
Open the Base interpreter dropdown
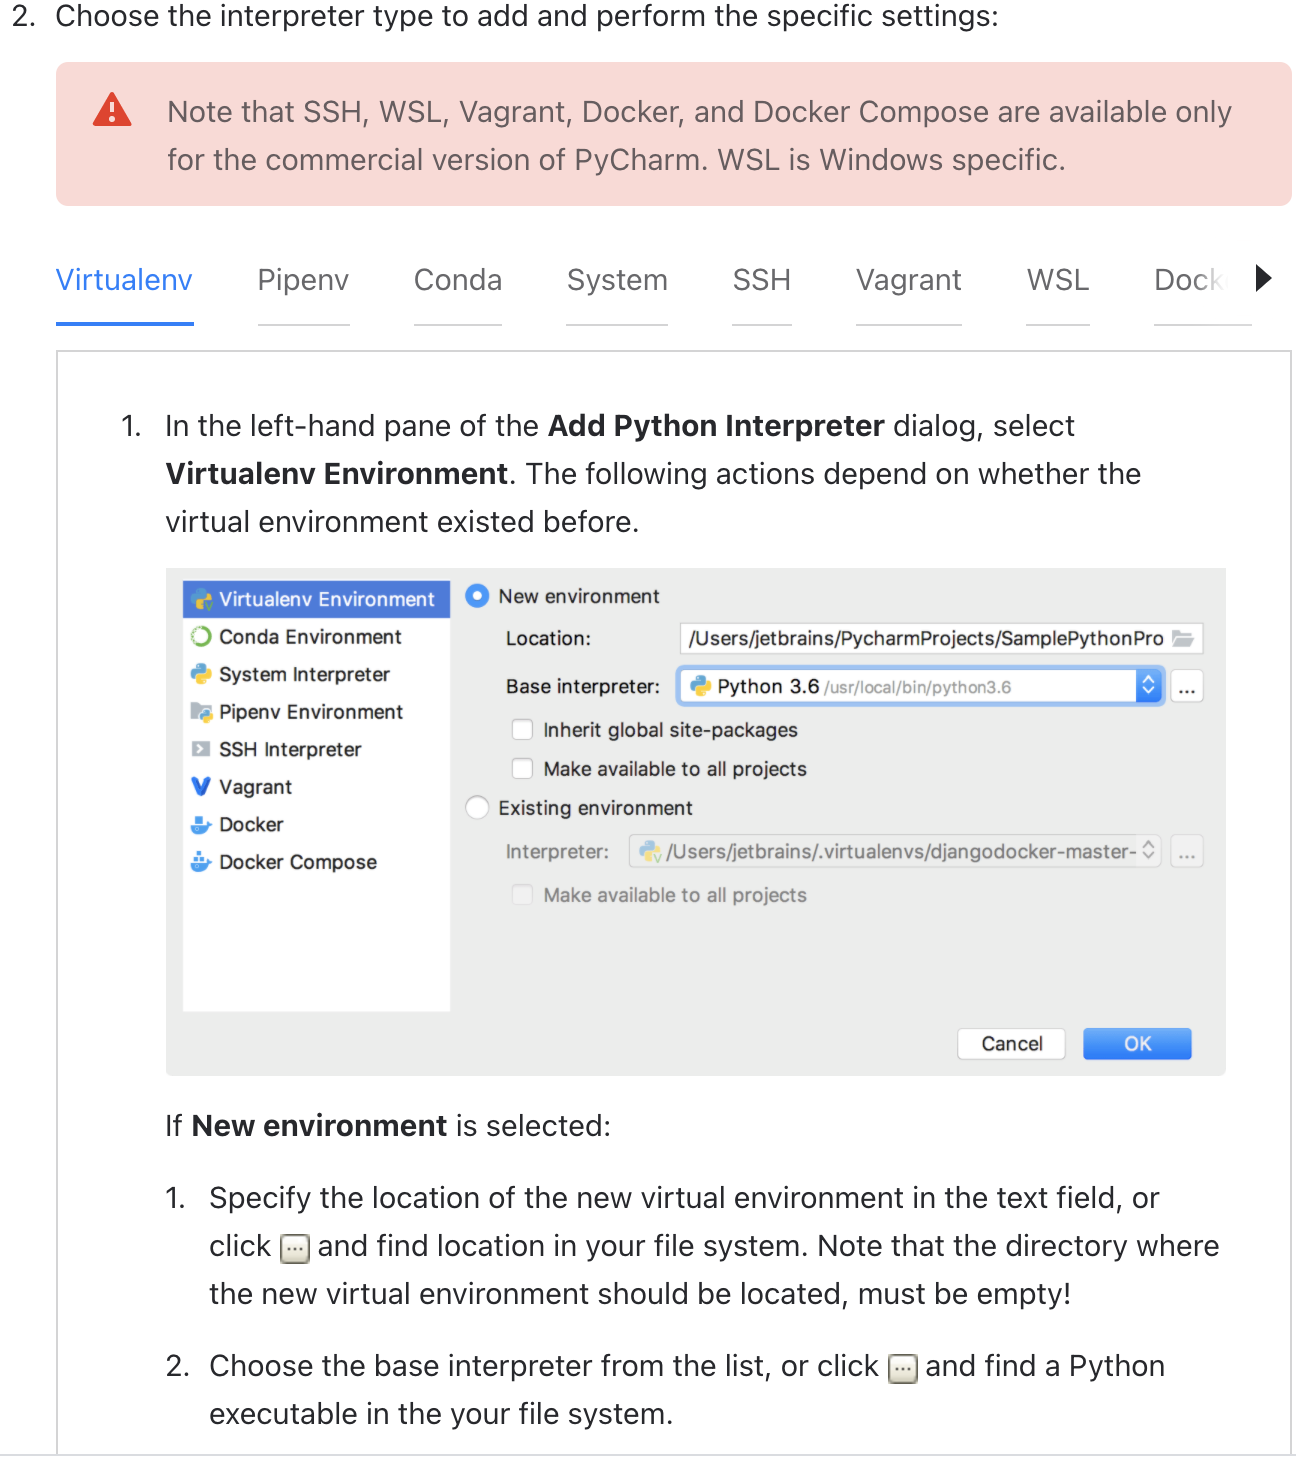click(1148, 686)
